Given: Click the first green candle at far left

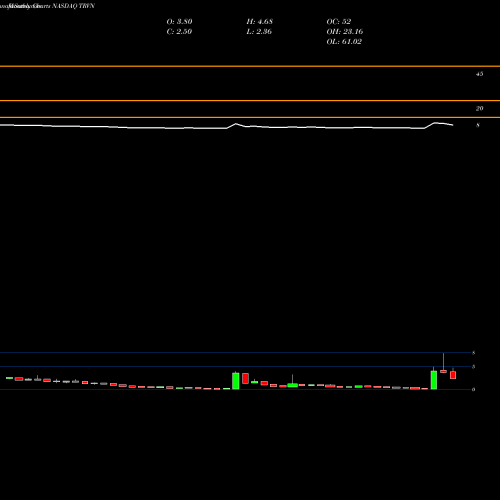Looking at the screenshot, I should [x=9, y=378].
